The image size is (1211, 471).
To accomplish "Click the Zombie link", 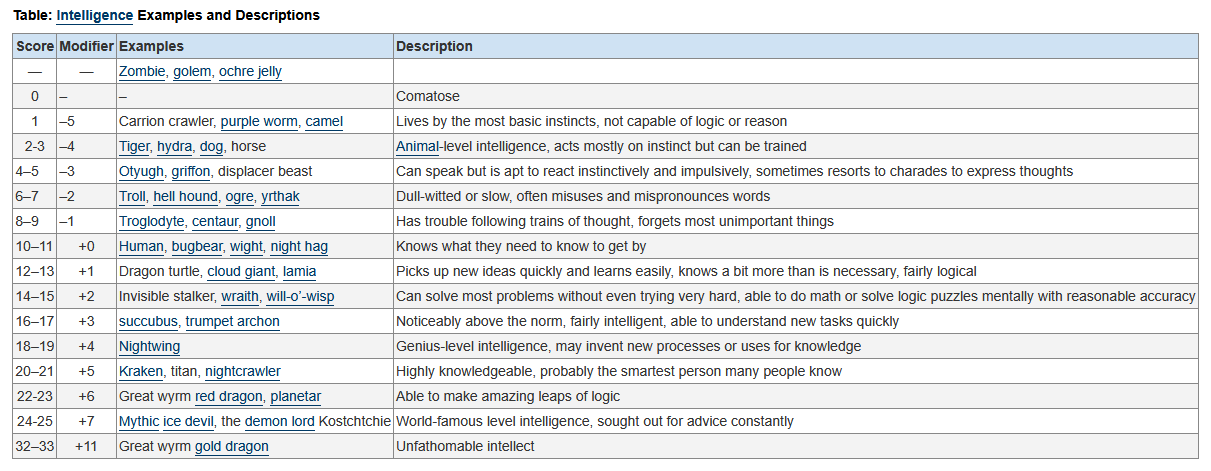I will 142,71.
